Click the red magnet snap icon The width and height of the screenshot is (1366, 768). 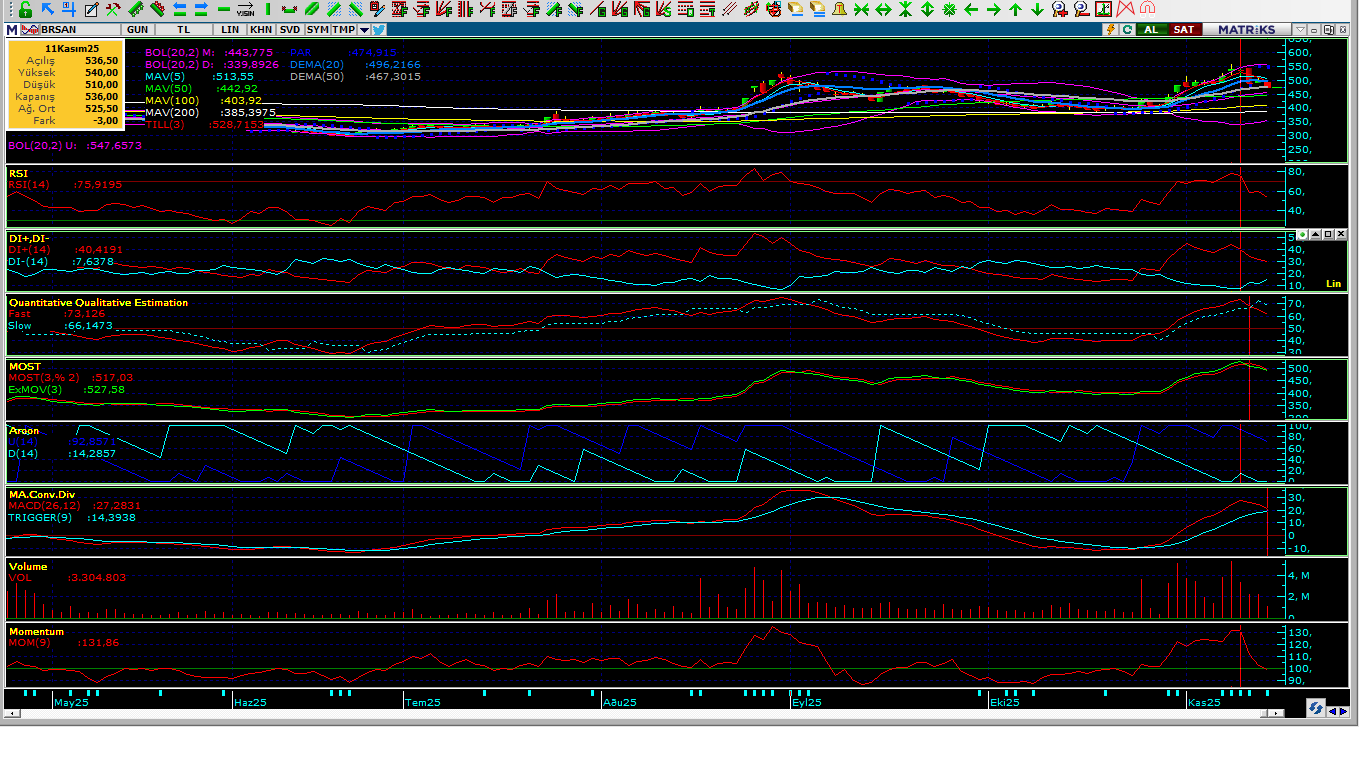point(1147,10)
